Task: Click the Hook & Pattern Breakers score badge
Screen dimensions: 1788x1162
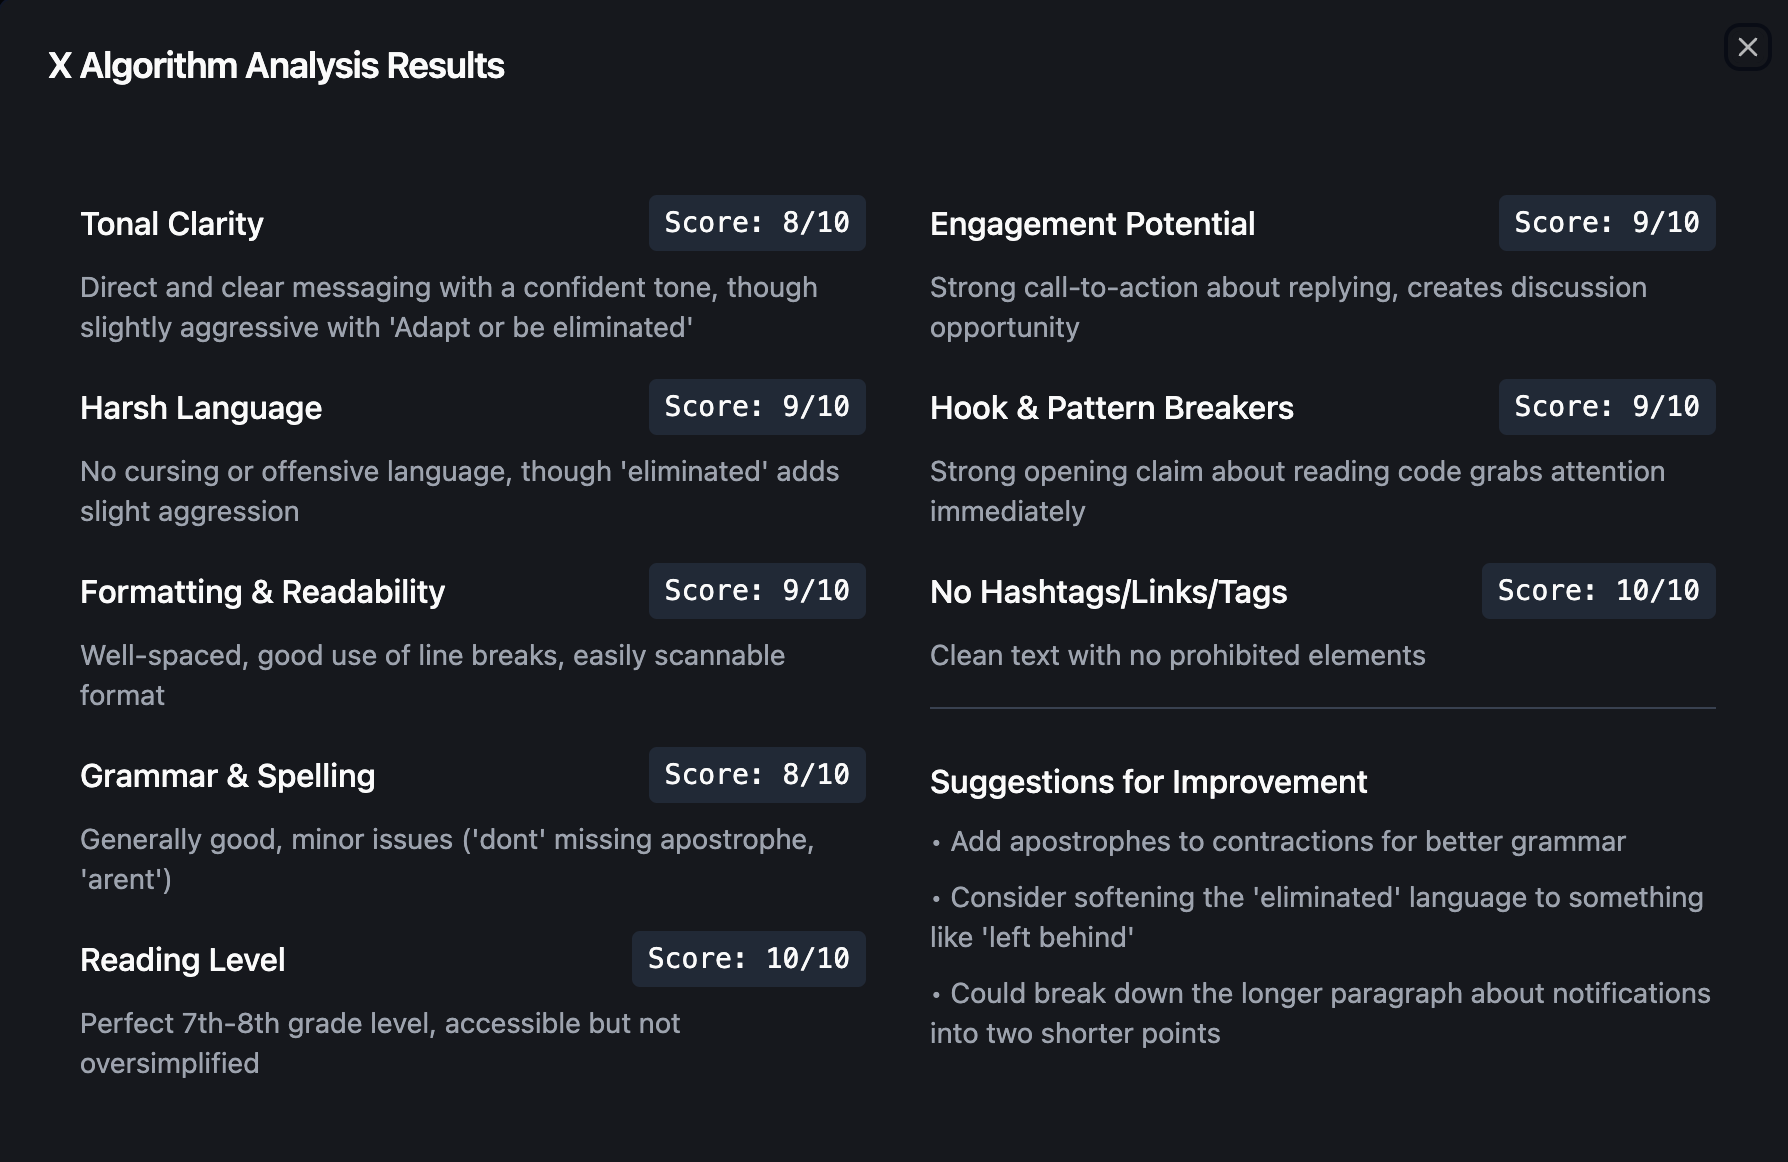Action: pyautogui.click(x=1606, y=407)
